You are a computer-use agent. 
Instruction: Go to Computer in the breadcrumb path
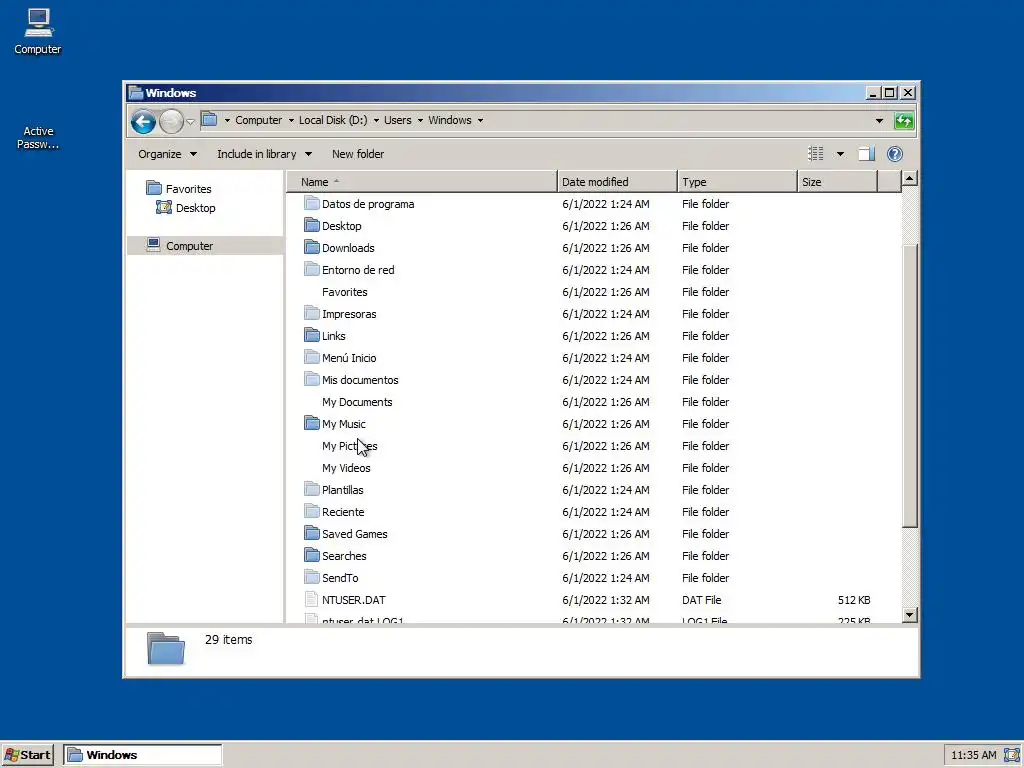[259, 120]
